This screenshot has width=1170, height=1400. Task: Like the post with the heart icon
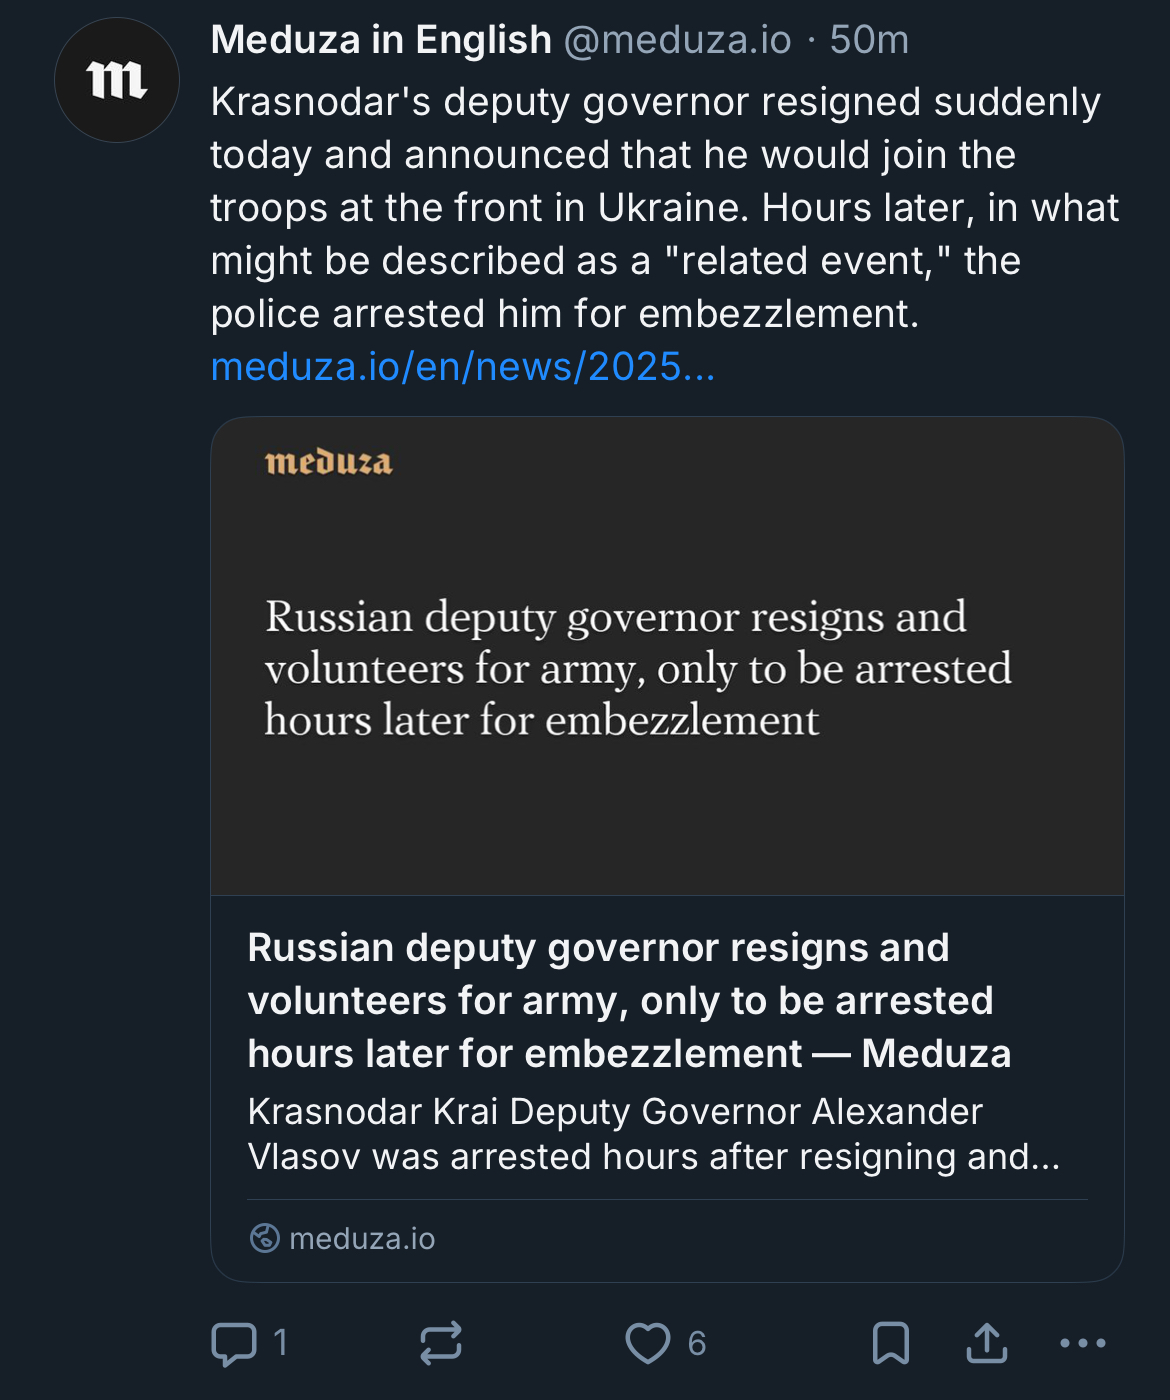[647, 1343]
